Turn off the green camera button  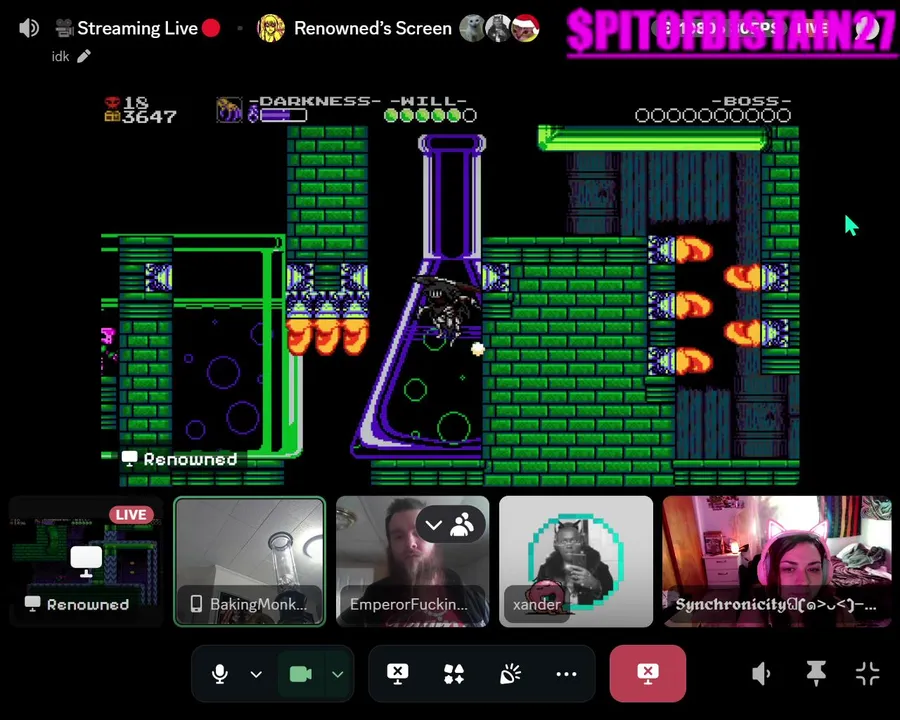(x=301, y=674)
